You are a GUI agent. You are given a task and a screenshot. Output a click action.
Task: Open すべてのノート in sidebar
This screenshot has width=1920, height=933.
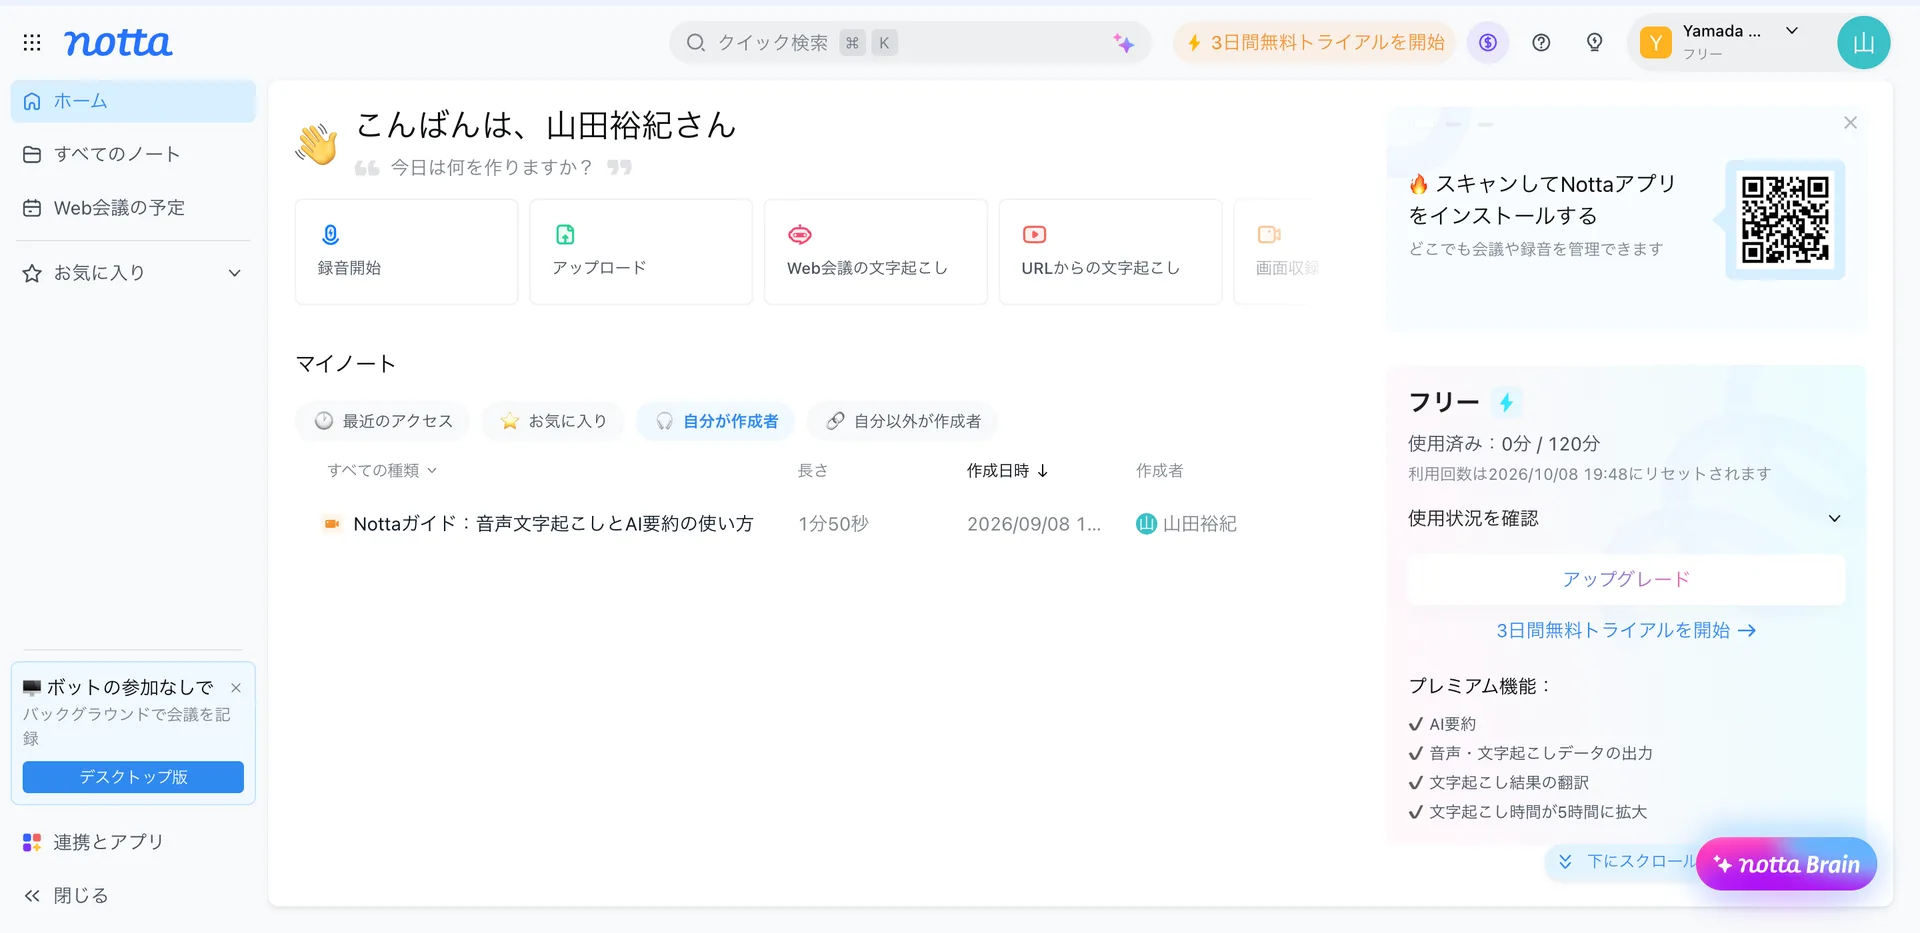point(133,154)
